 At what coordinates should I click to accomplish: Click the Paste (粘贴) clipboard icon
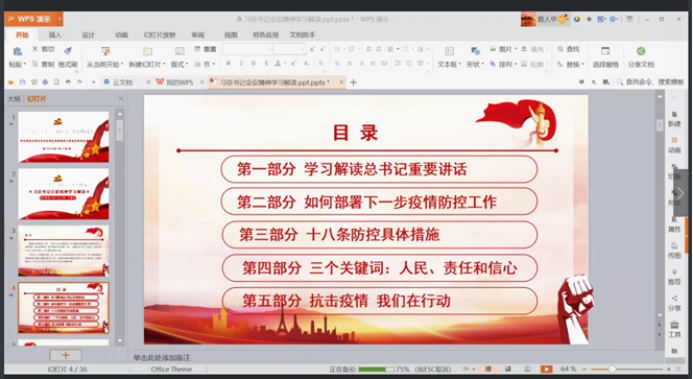[17, 51]
